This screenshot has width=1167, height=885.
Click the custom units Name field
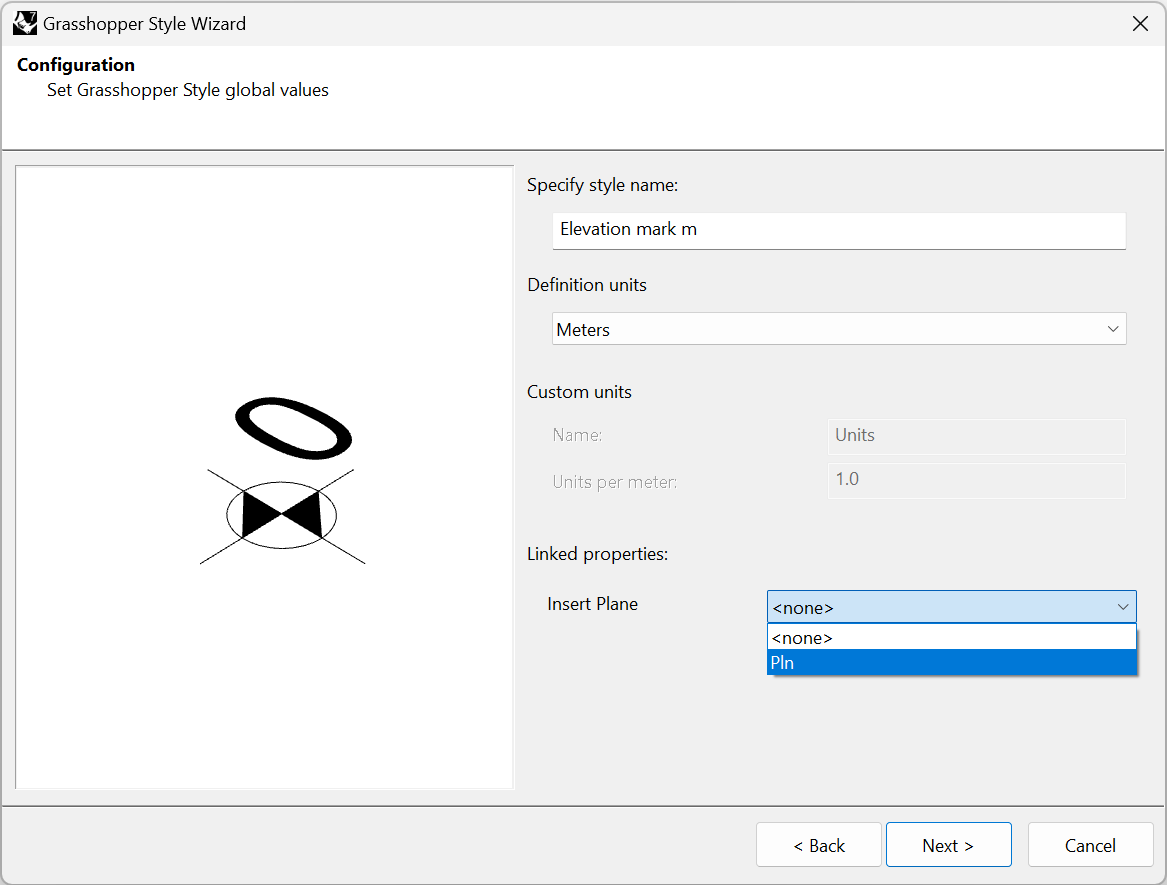click(976, 436)
